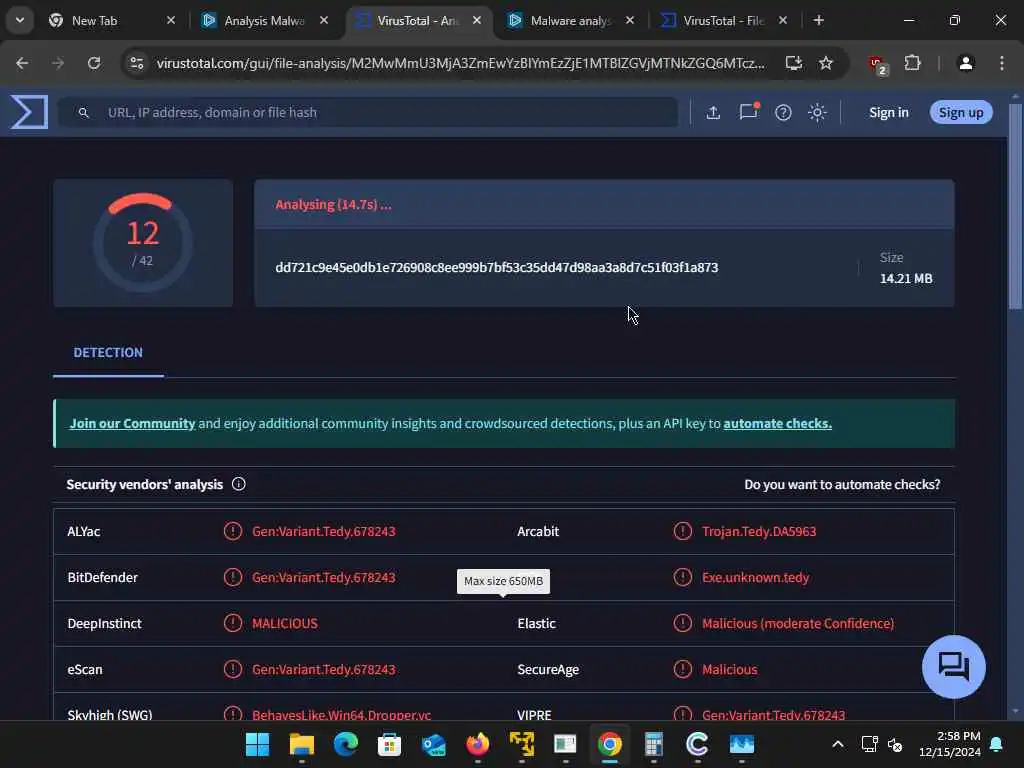Open the floating chat bubble button
Screen dimensions: 1024x768
point(953,667)
